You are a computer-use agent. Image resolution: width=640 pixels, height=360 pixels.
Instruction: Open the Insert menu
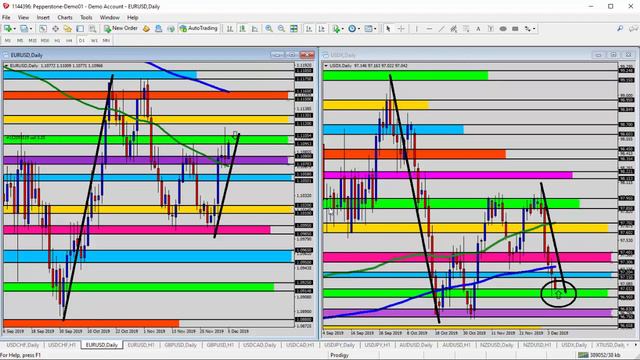(x=43, y=18)
